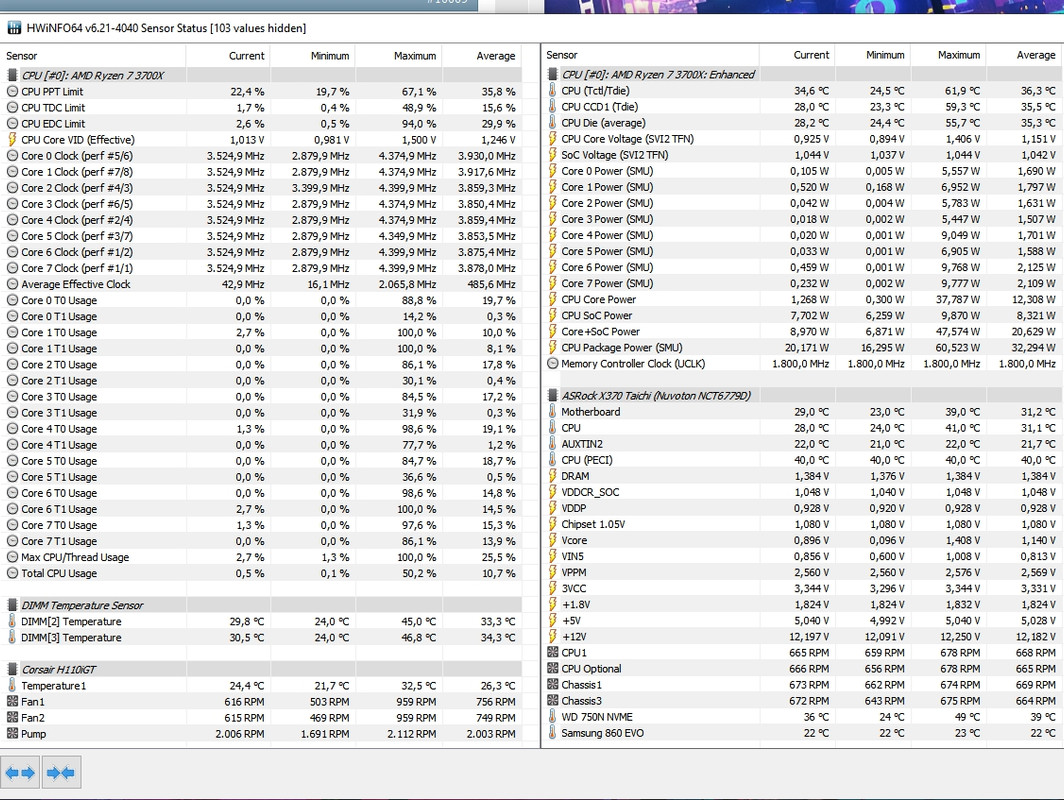Click the right panel Sensor column header
The height and width of the screenshot is (800, 1064).
pos(650,55)
